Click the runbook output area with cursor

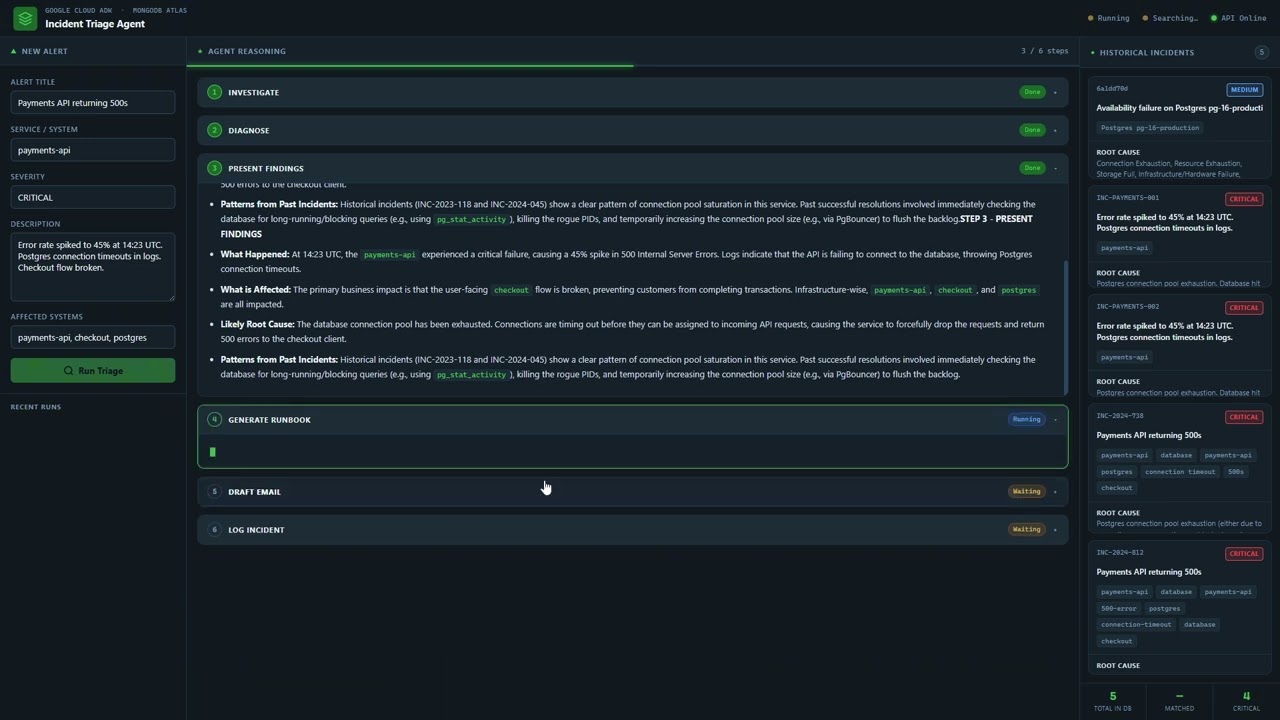point(633,452)
